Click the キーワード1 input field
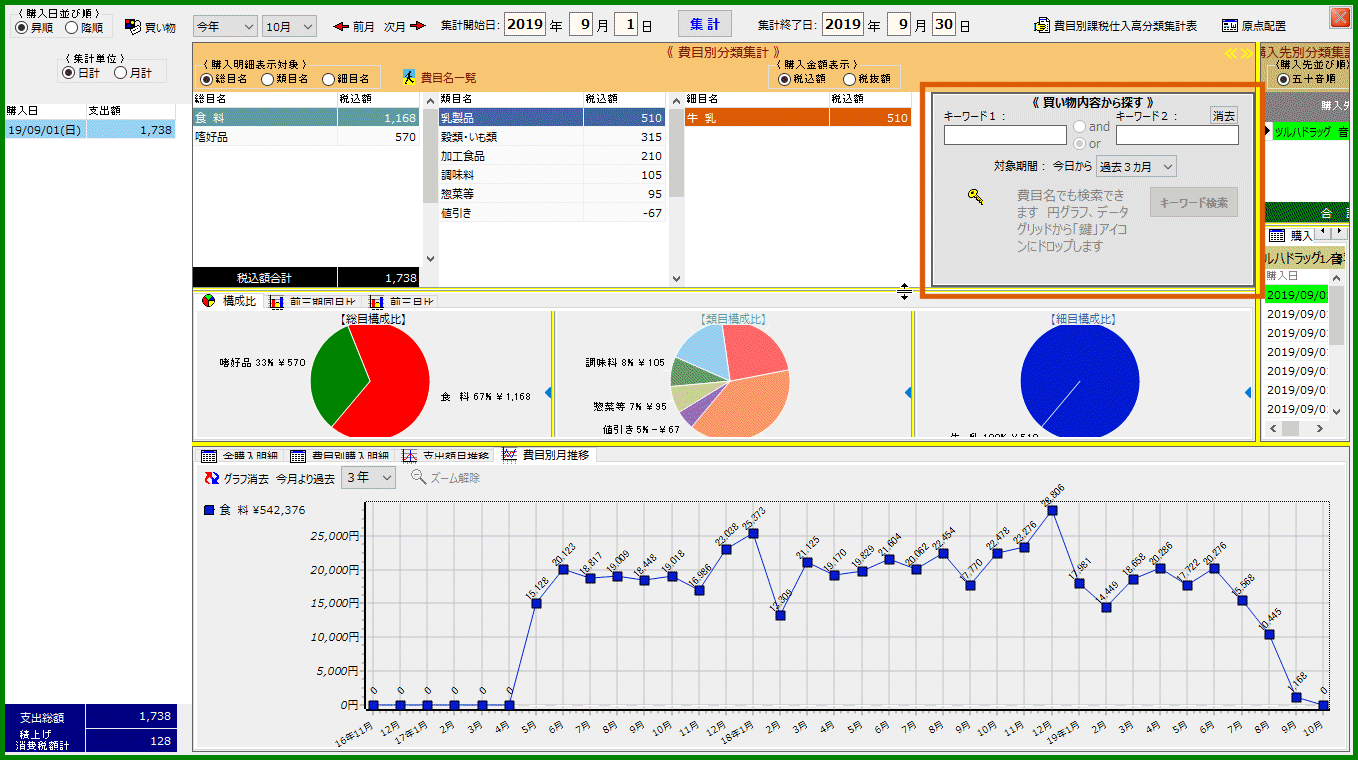1358x760 pixels. click(1005, 135)
